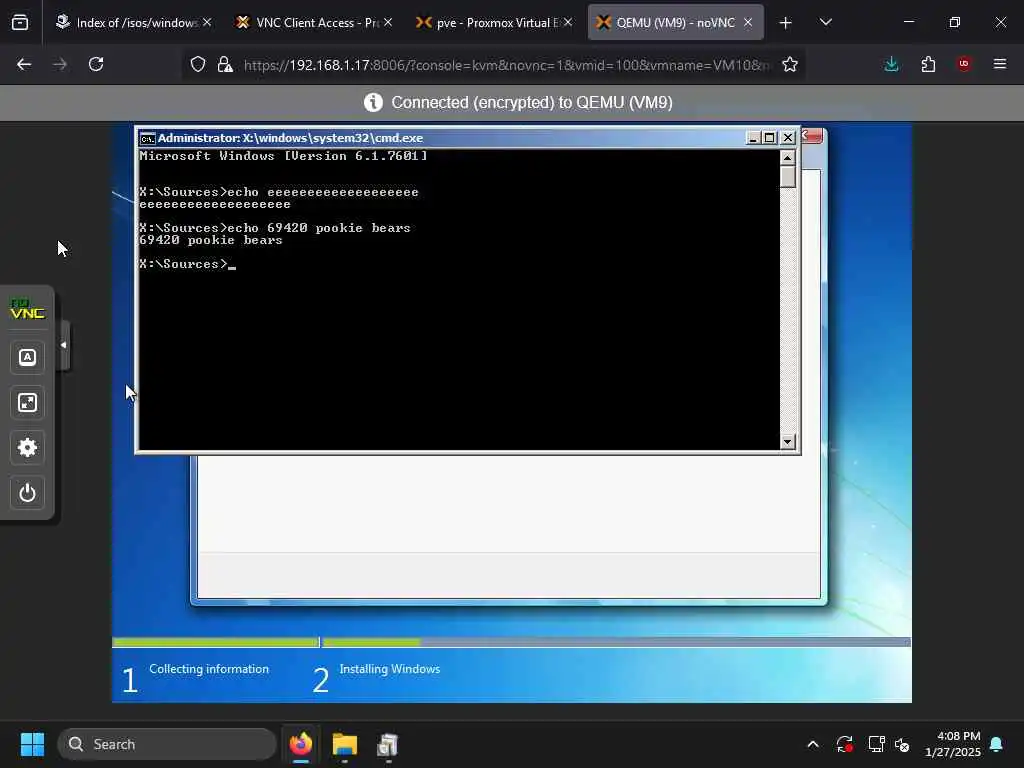The width and height of the screenshot is (1024, 768).
Task: Switch to the Index of /isos/windows tab
Action: [133, 23]
